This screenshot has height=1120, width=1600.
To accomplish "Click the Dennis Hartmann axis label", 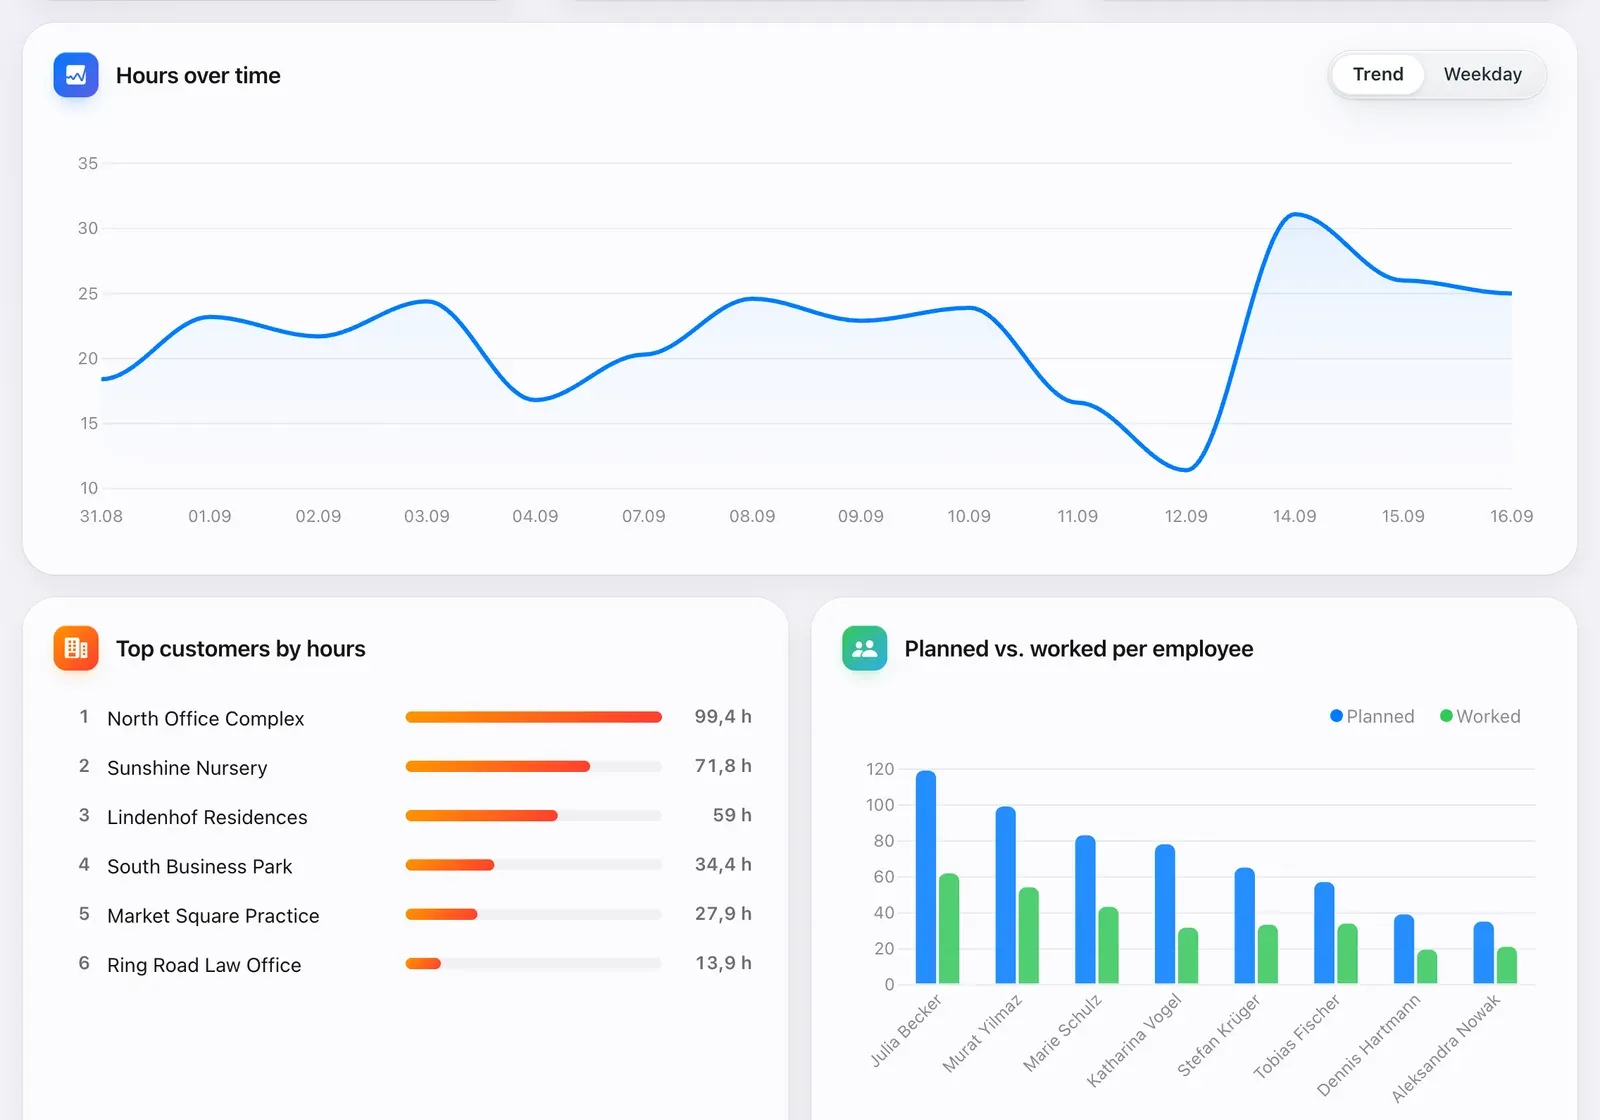I will 1368,1045.
